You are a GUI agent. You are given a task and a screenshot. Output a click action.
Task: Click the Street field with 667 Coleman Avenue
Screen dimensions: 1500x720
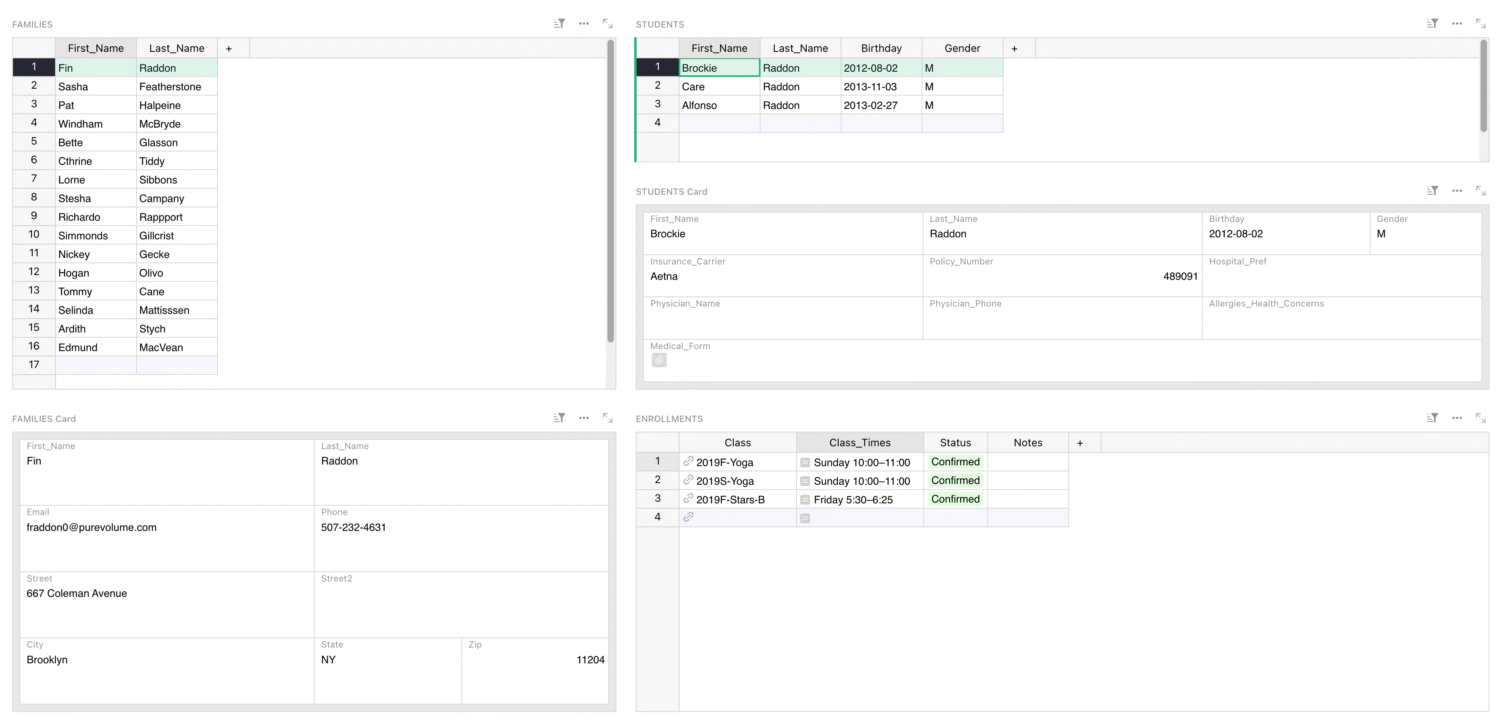tap(167, 604)
